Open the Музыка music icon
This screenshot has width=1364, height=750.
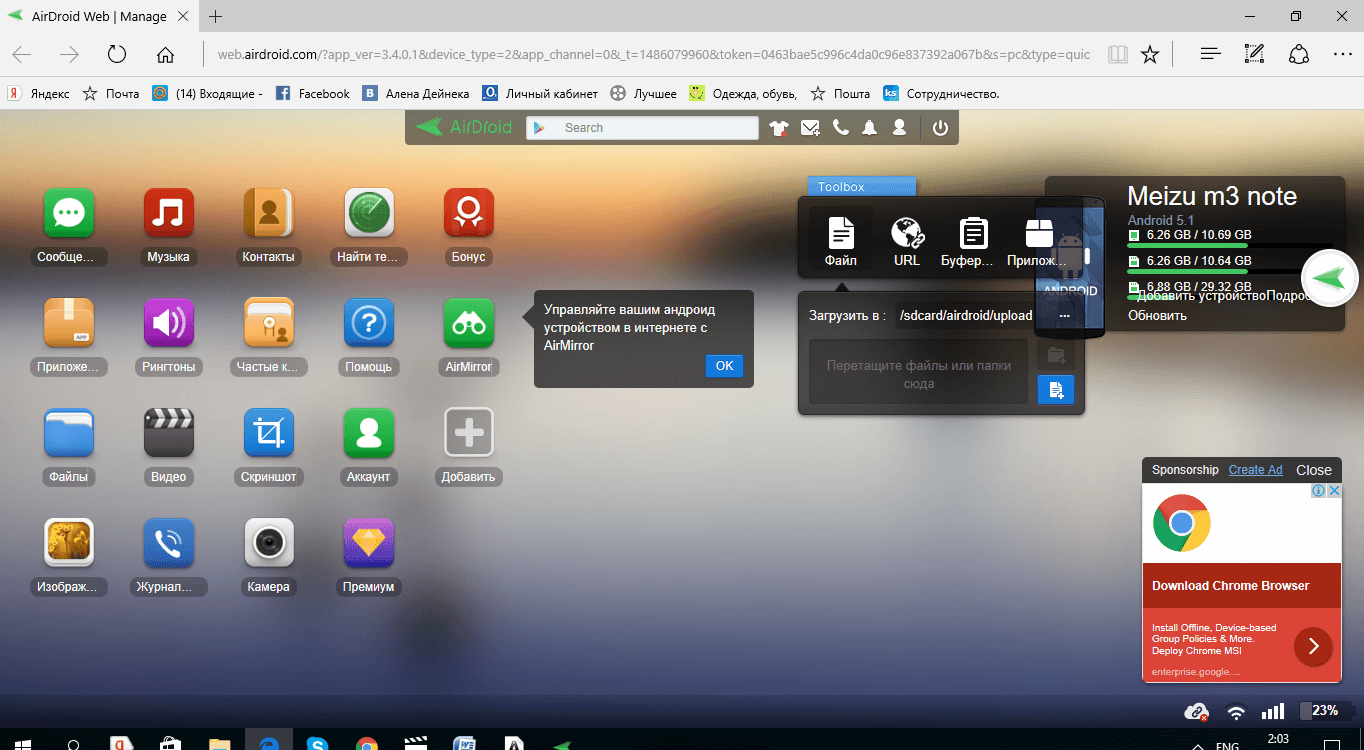pos(168,212)
